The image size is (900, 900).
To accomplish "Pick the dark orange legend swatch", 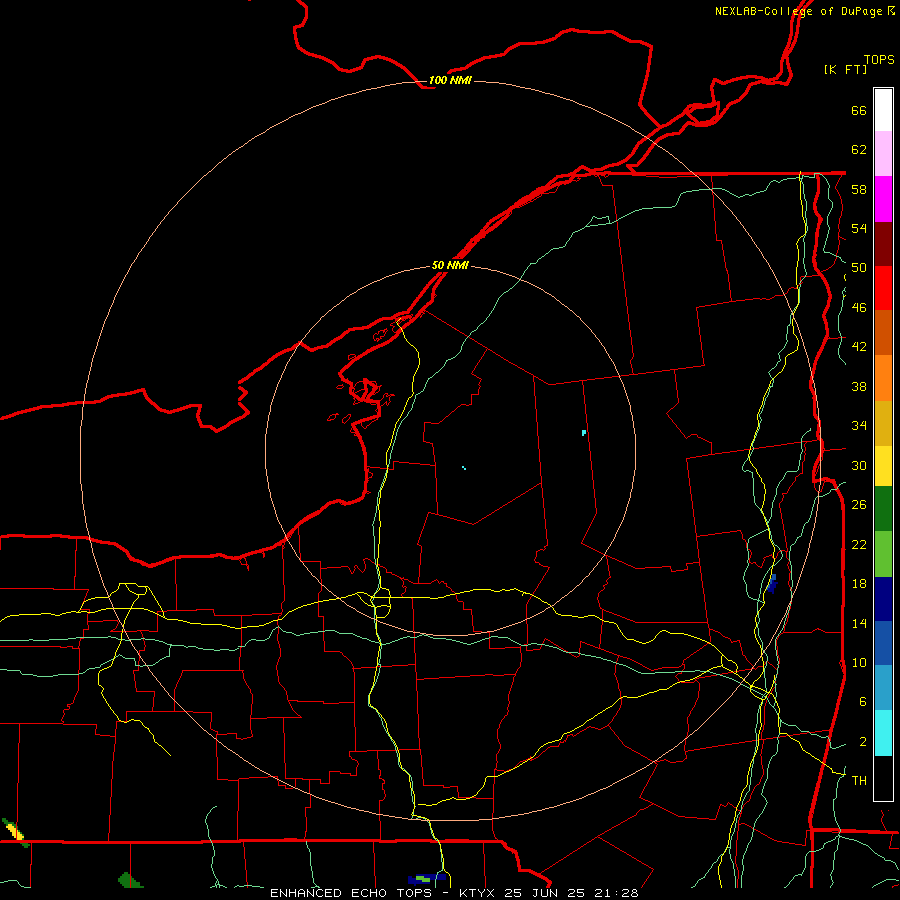I will 883,333.
